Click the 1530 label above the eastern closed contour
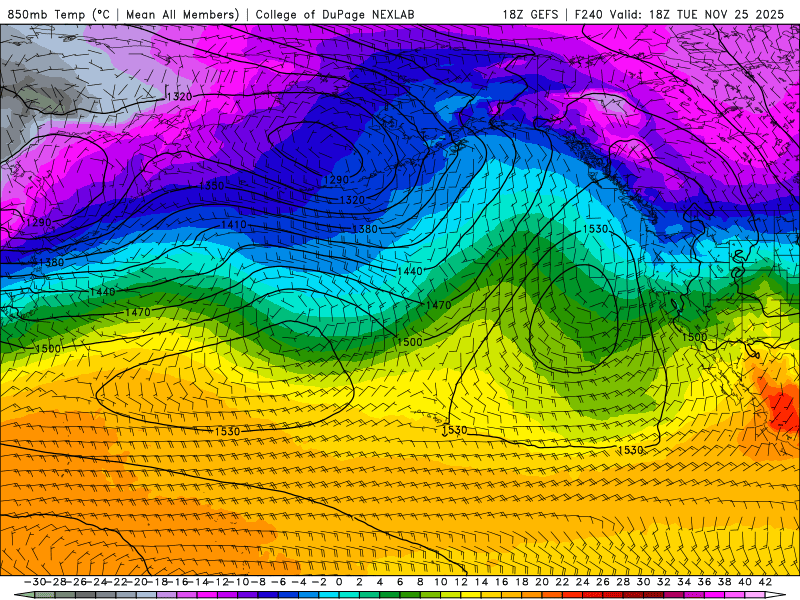This screenshot has width=800, height=600. tap(595, 229)
